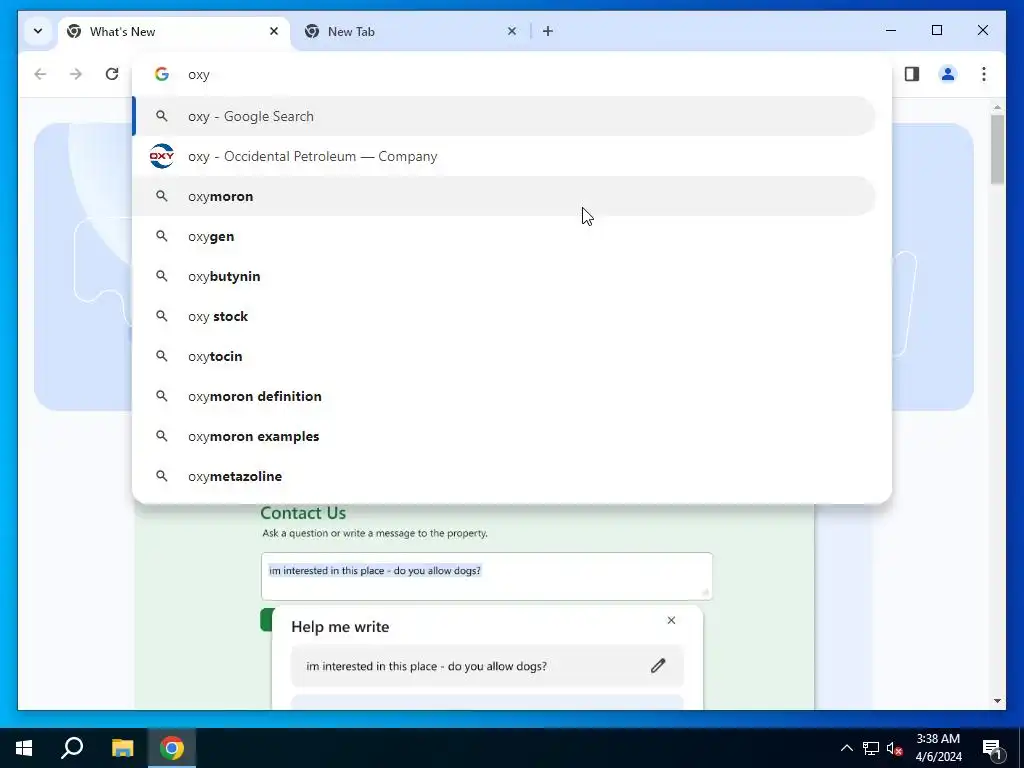Image resolution: width=1024 pixels, height=768 pixels.
Task: Close the New Tab tab
Action: pos(512,31)
